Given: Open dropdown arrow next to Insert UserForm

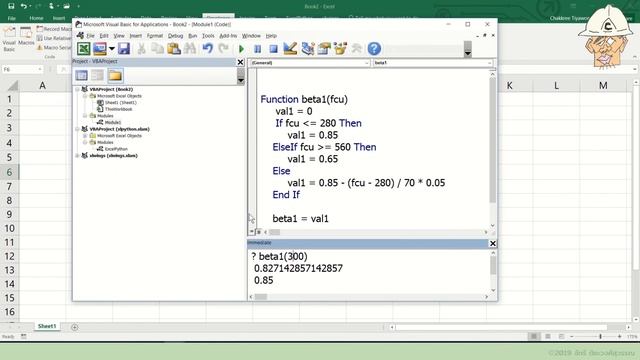Looking at the screenshot, I should point(111,49).
